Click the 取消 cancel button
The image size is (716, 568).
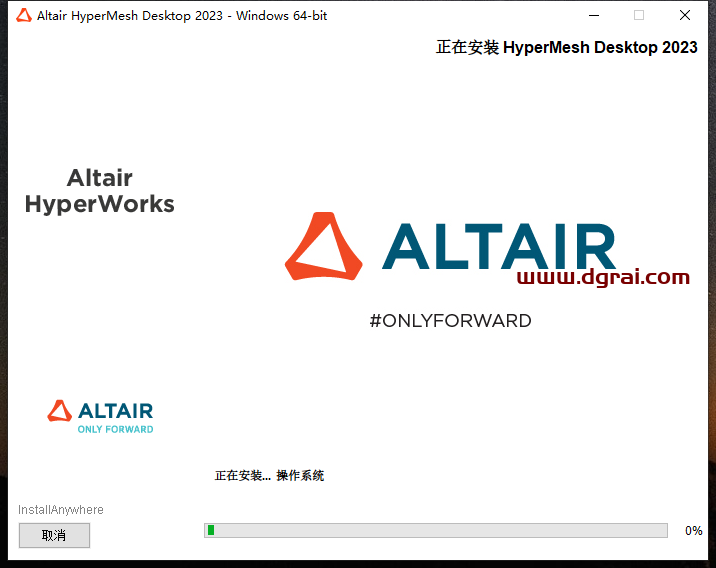tap(54, 535)
